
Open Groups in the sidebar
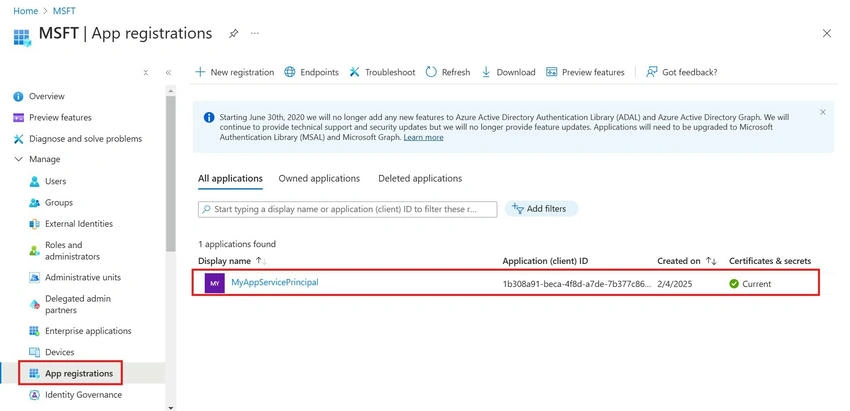pos(59,203)
